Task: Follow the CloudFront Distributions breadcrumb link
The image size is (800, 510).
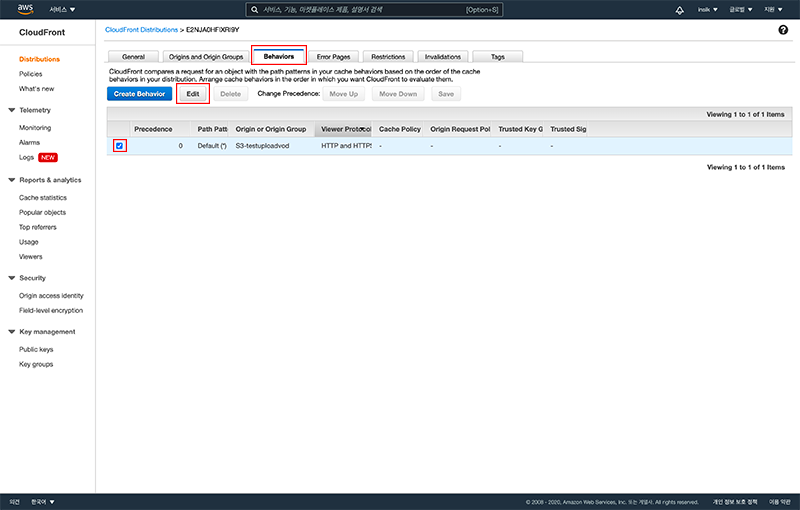Action: click(141, 30)
